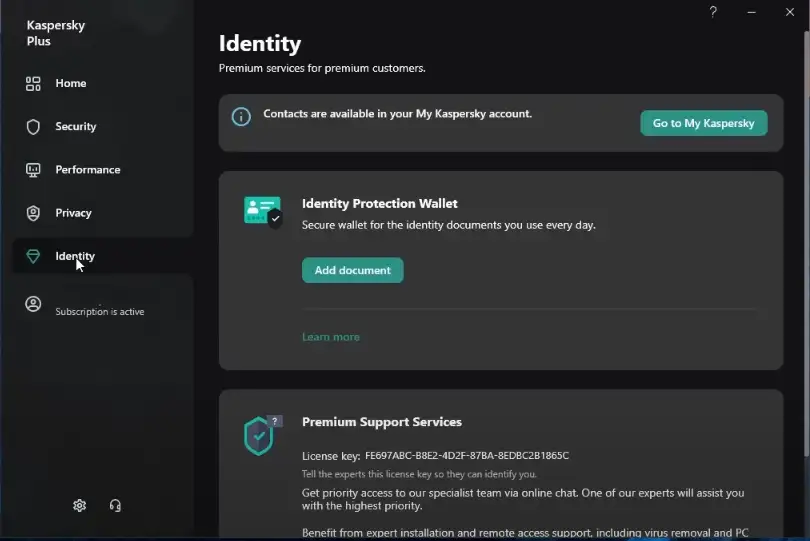Click the Premium Support shield icon
The image size is (810, 541).
(260, 436)
